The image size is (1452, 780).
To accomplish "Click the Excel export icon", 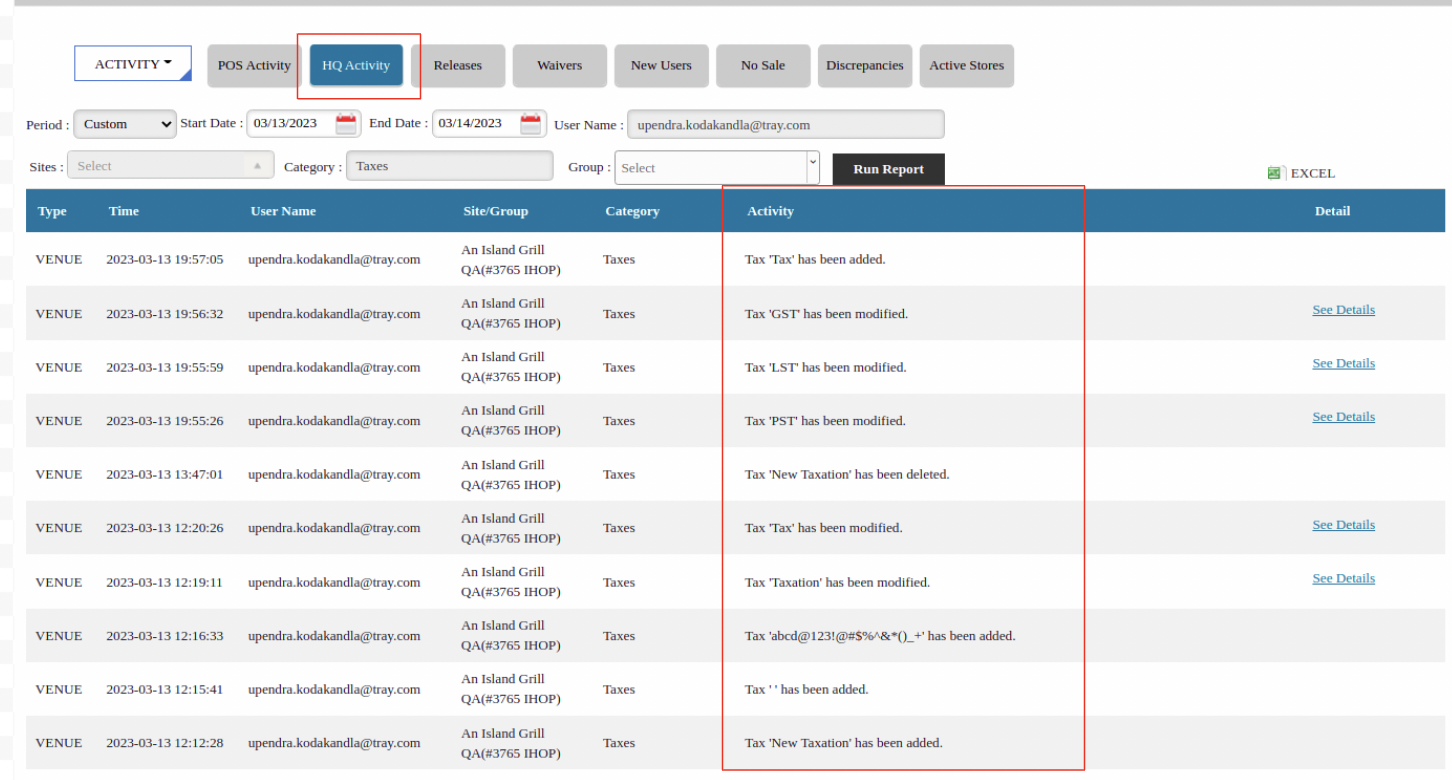I will point(1274,173).
